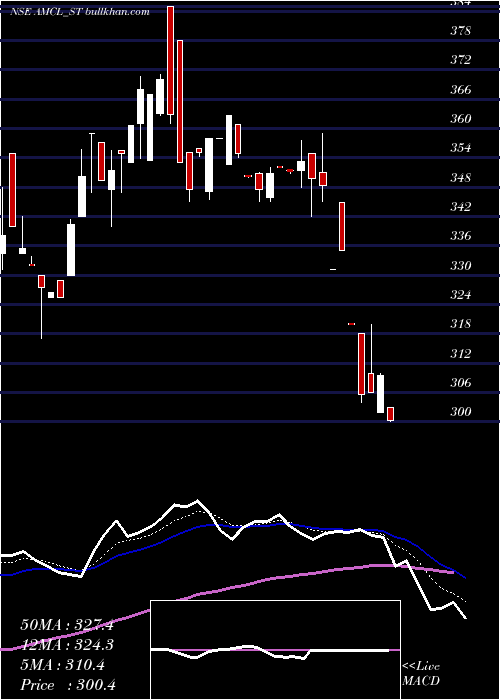Click the Price : 300.4 readout
Screen dimensions: 500x700
(68, 685)
